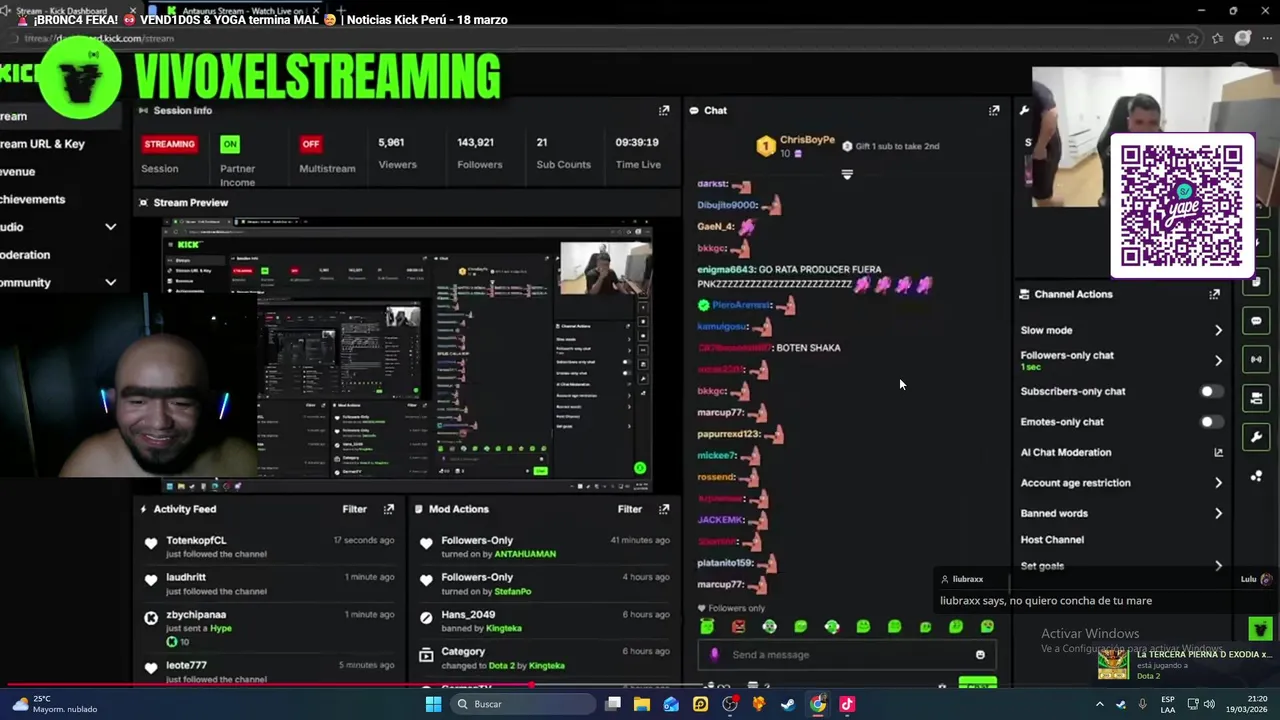Open the emoji picker in message box
The image size is (1280, 720).
coord(980,655)
